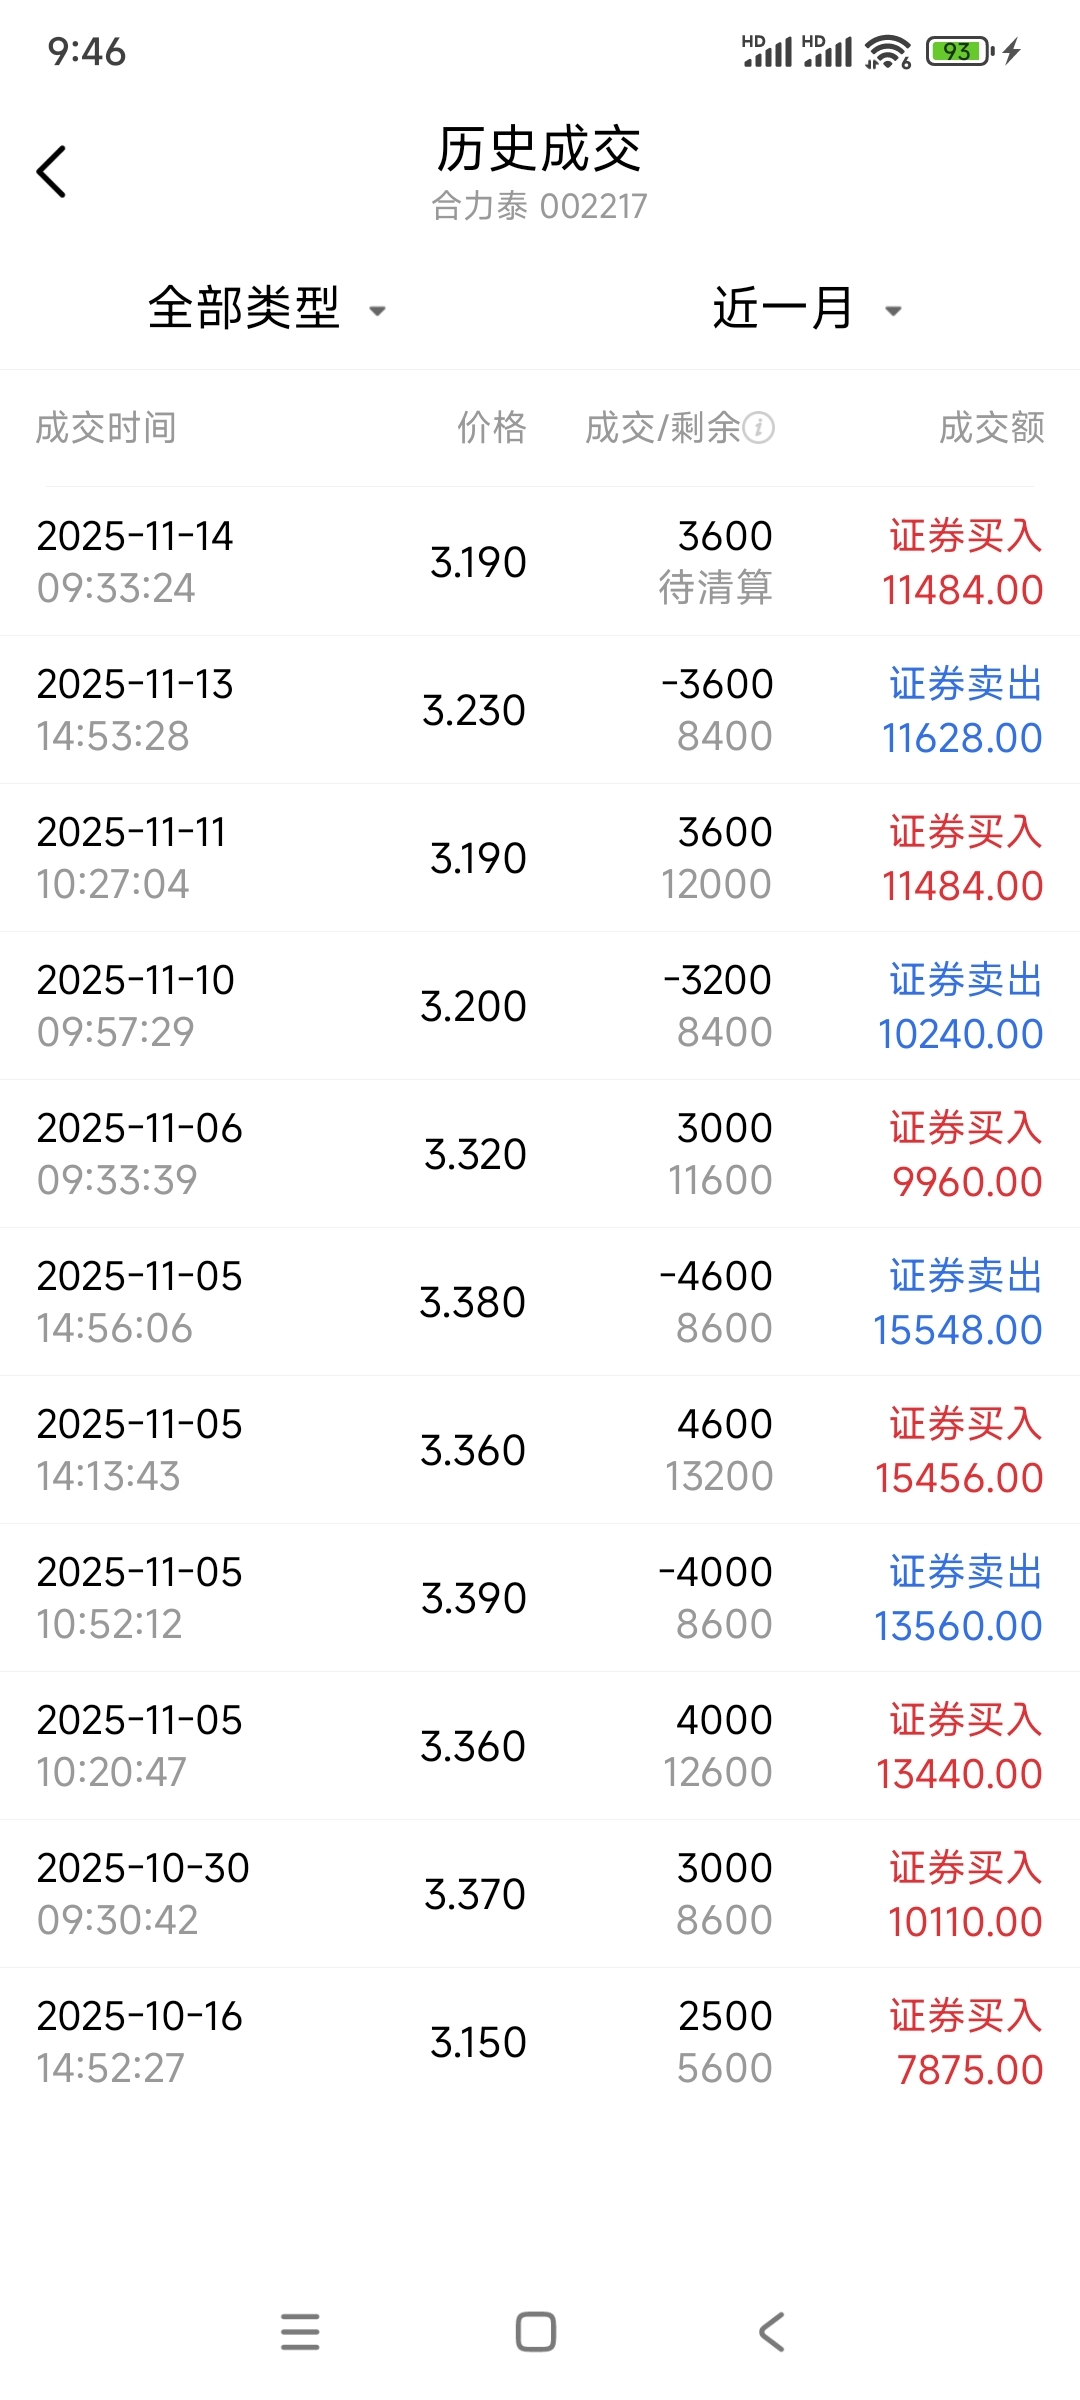This screenshot has width=1080, height=2400.
Task: Tap the battery indicator in status bar
Action: pyautogui.click(x=958, y=51)
